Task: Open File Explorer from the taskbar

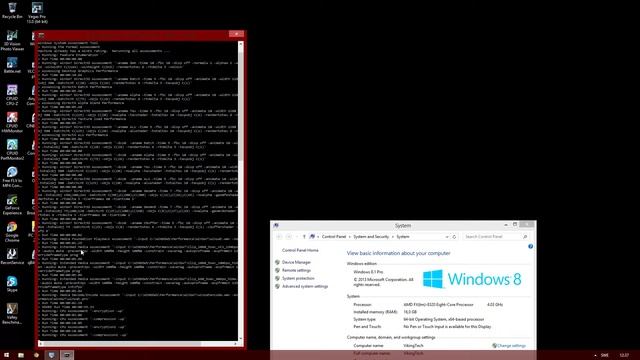Action: 21,355
